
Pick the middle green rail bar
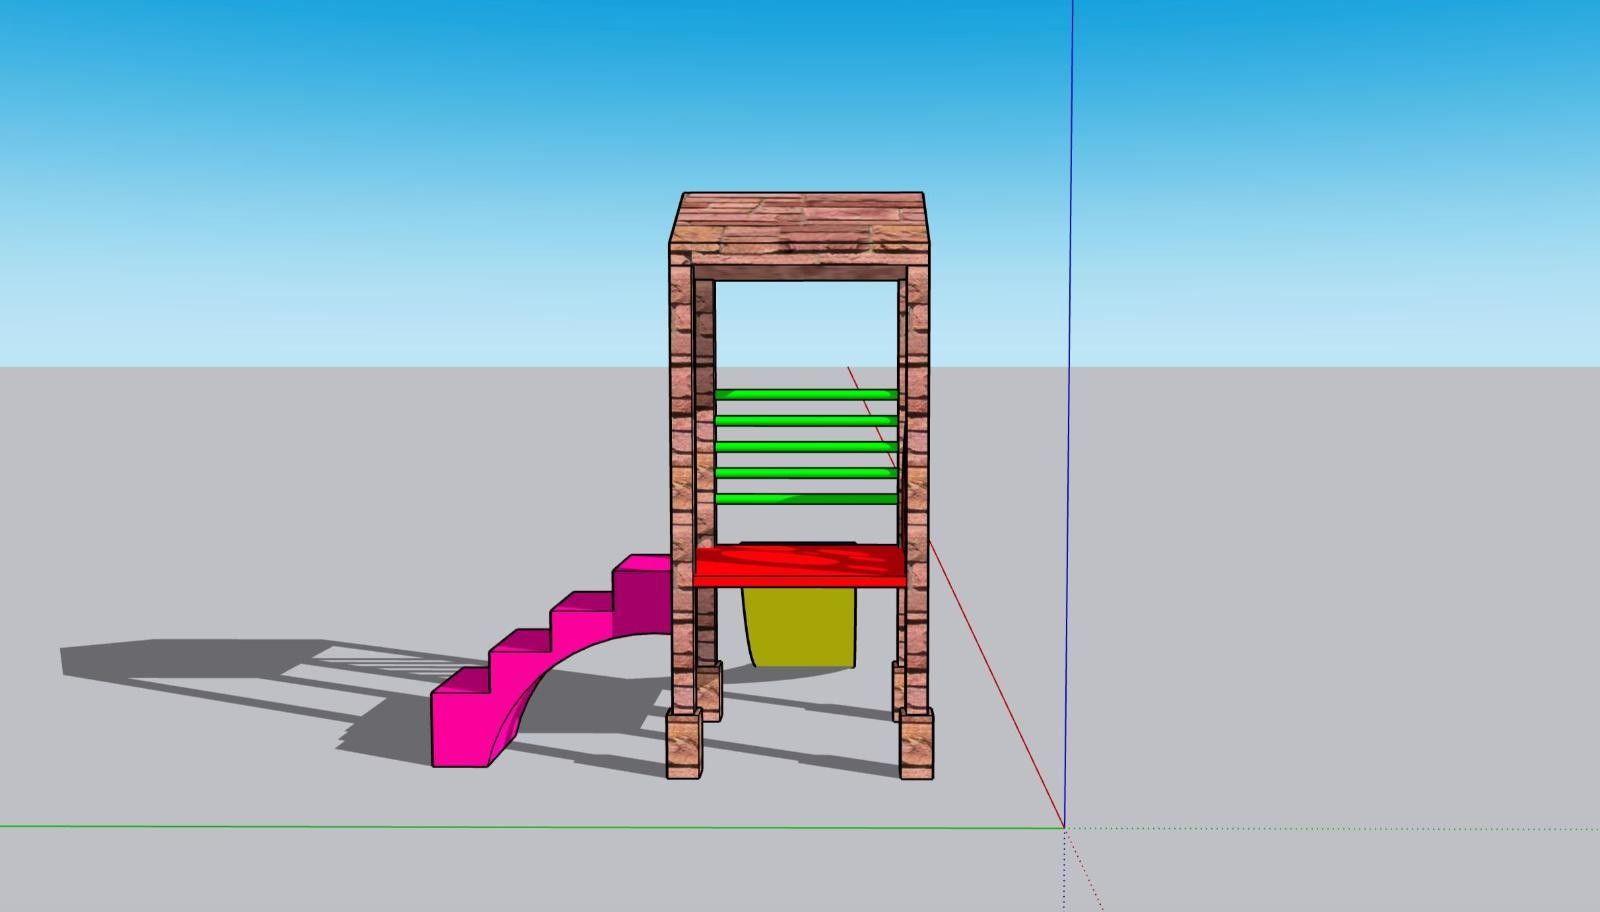(x=806, y=447)
